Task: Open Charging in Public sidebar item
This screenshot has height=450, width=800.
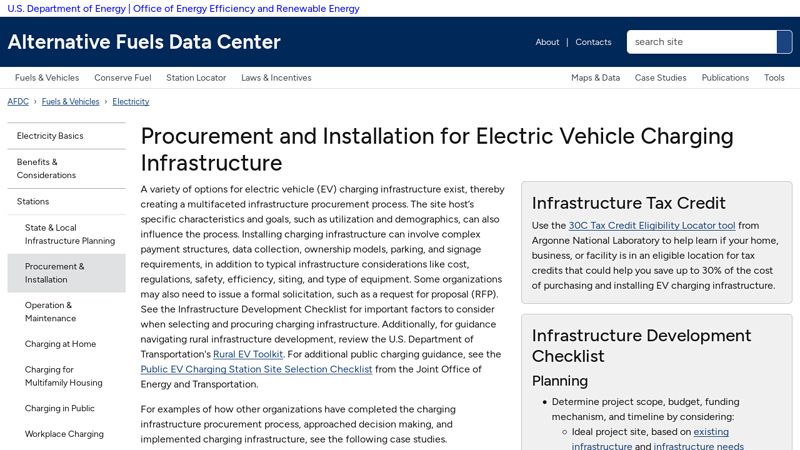Action: pos(66,408)
